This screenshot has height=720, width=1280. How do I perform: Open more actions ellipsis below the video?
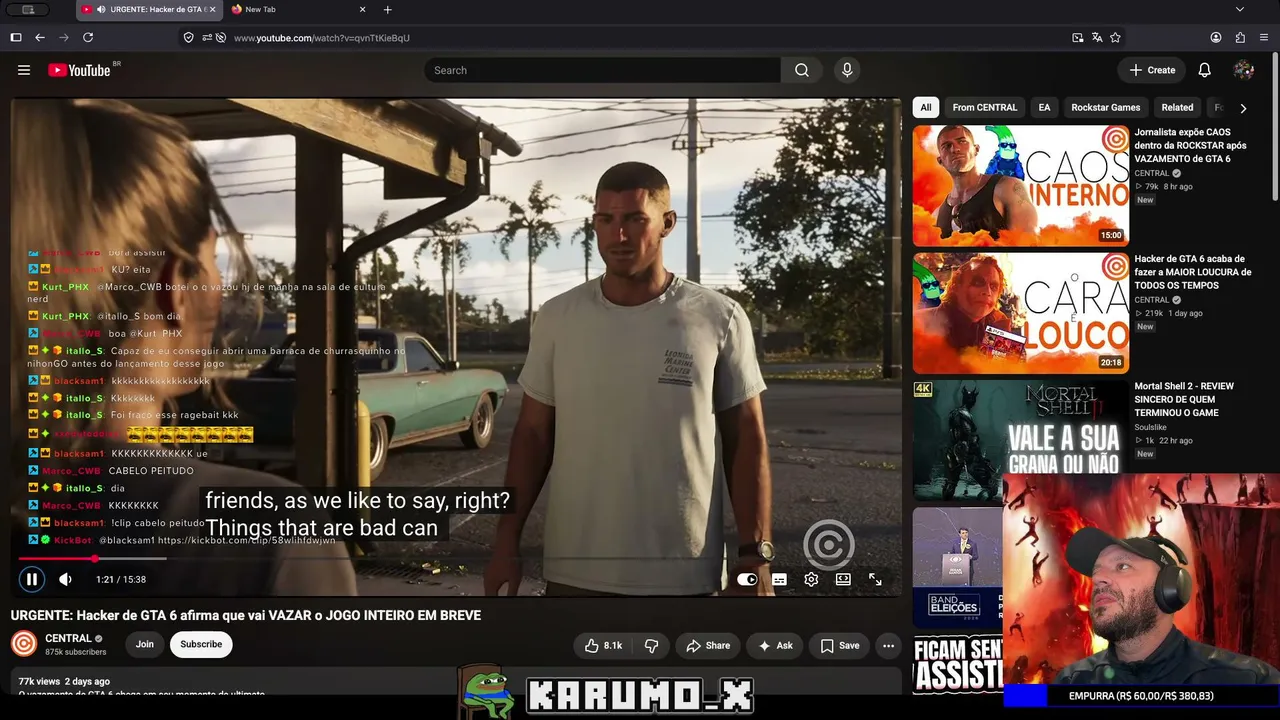coord(888,646)
